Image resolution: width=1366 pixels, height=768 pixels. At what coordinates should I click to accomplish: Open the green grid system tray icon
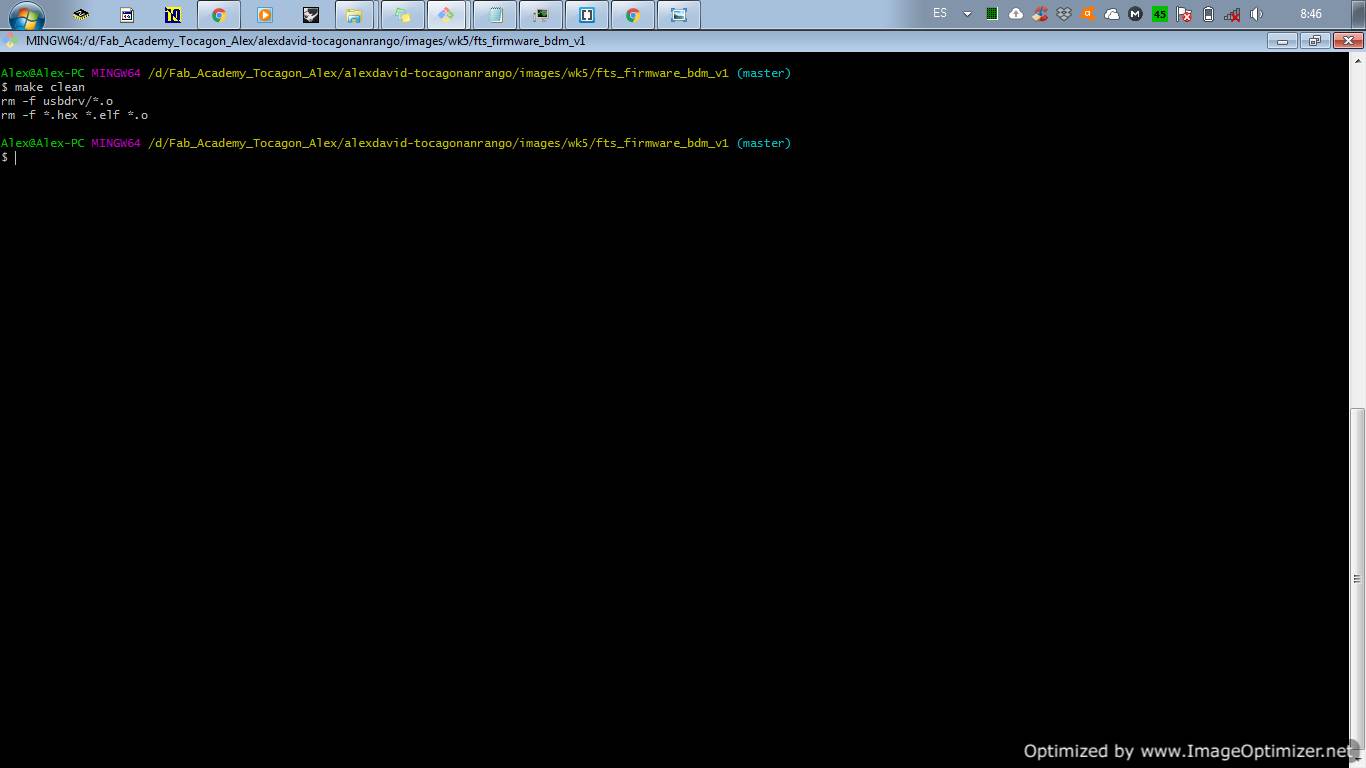tap(991, 14)
